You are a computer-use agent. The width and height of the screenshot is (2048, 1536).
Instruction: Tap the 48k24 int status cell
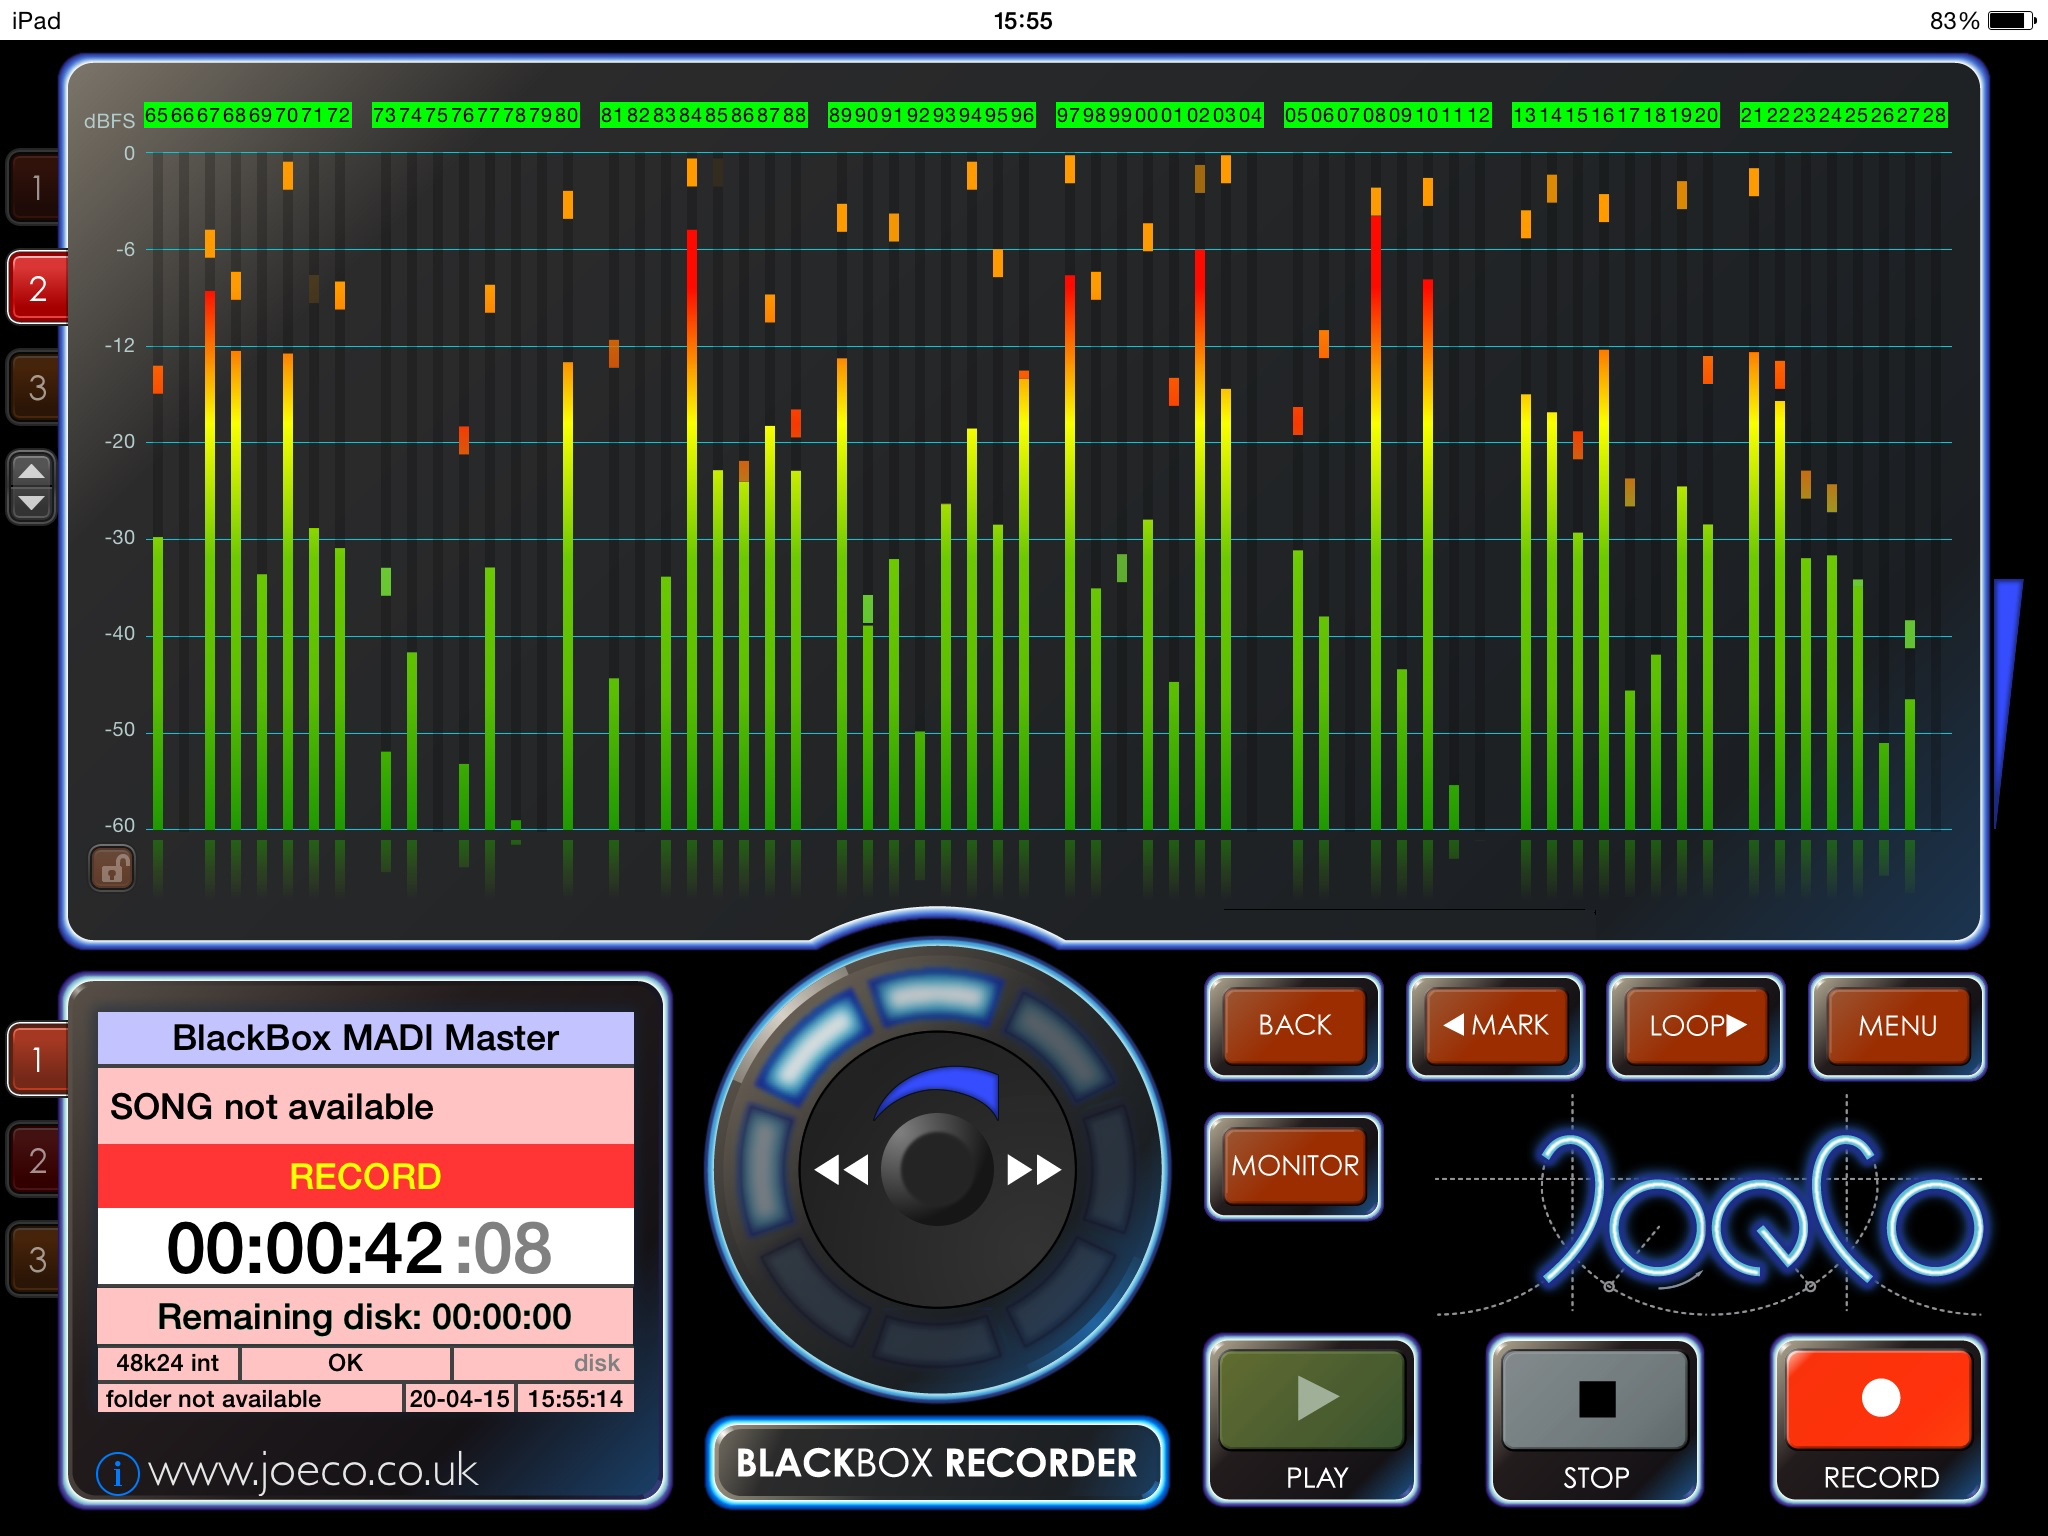pos(168,1363)
